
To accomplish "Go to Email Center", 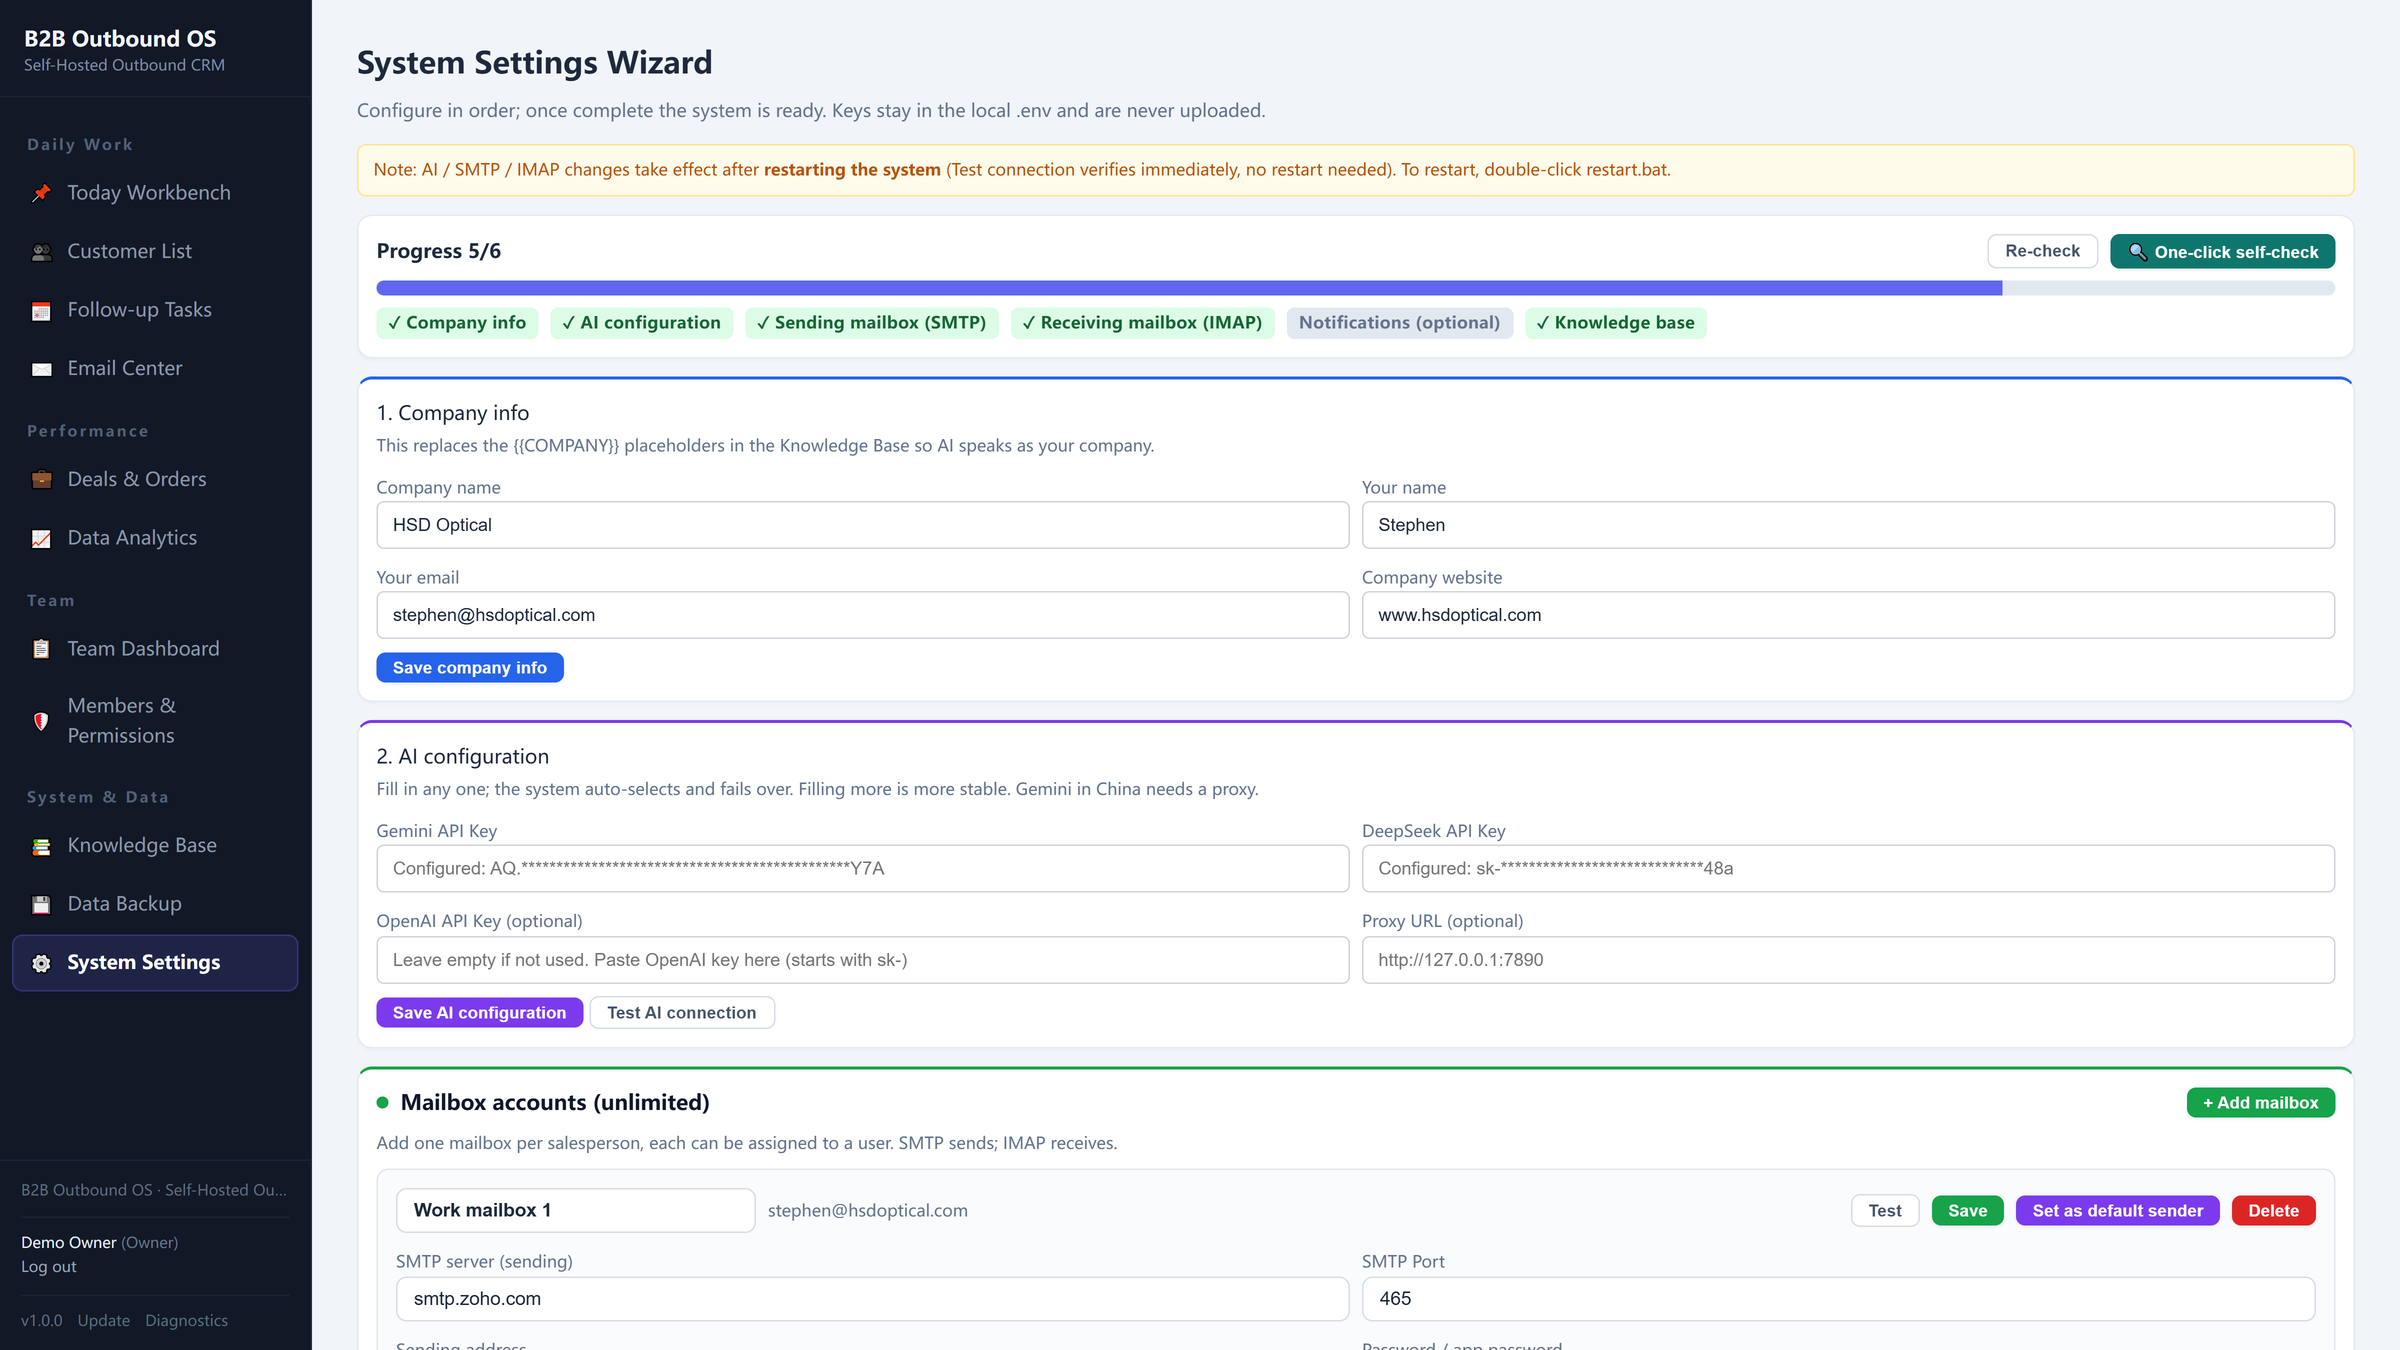I will 155,369.
